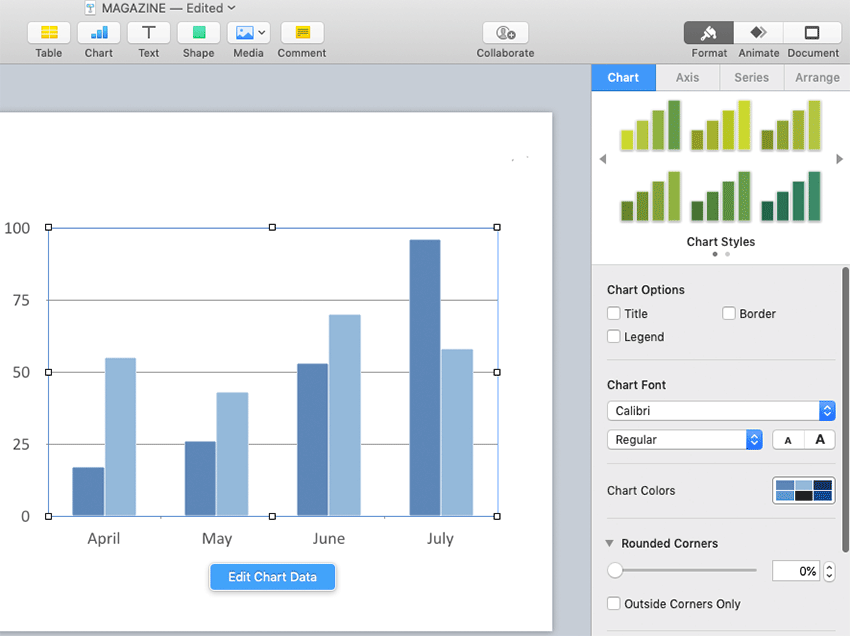Viewport: 850px width, 636px height.
Task: Click the Shape tool icon
Action: coord(198,33)
